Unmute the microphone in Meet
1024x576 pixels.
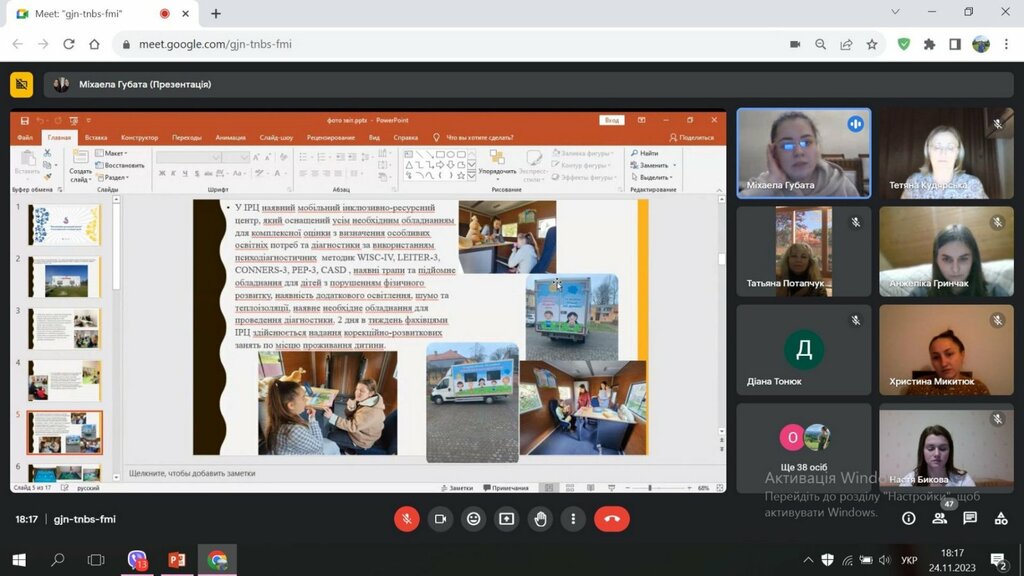[x=406, y=519]
